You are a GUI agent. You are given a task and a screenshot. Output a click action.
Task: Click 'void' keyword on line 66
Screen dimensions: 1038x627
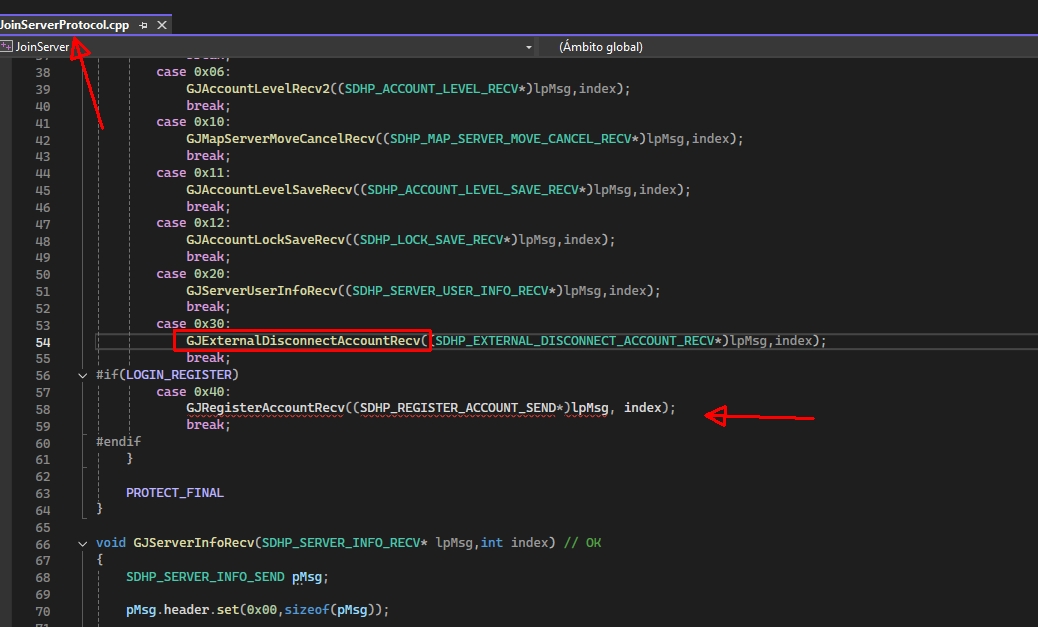[111, 543]
